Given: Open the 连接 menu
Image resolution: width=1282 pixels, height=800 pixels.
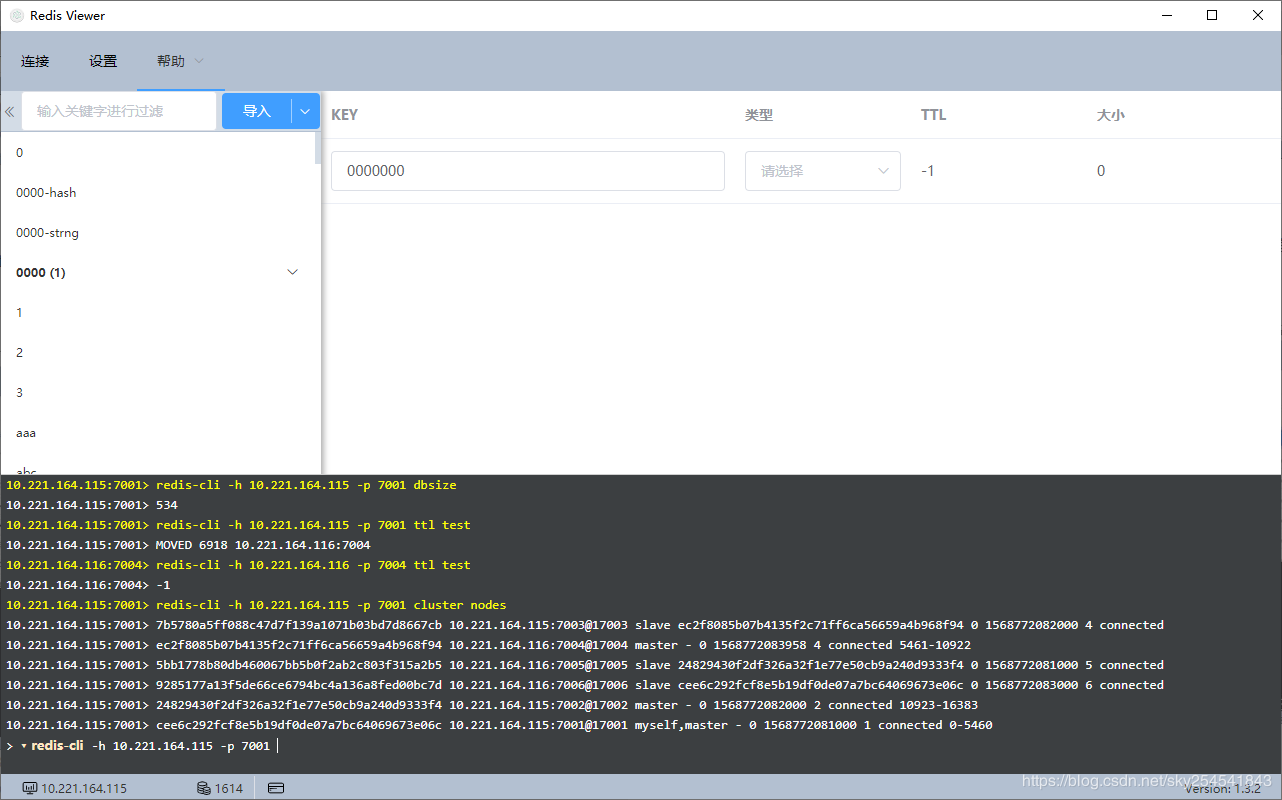Looking at the screenshot, I should tap(35, 61).
